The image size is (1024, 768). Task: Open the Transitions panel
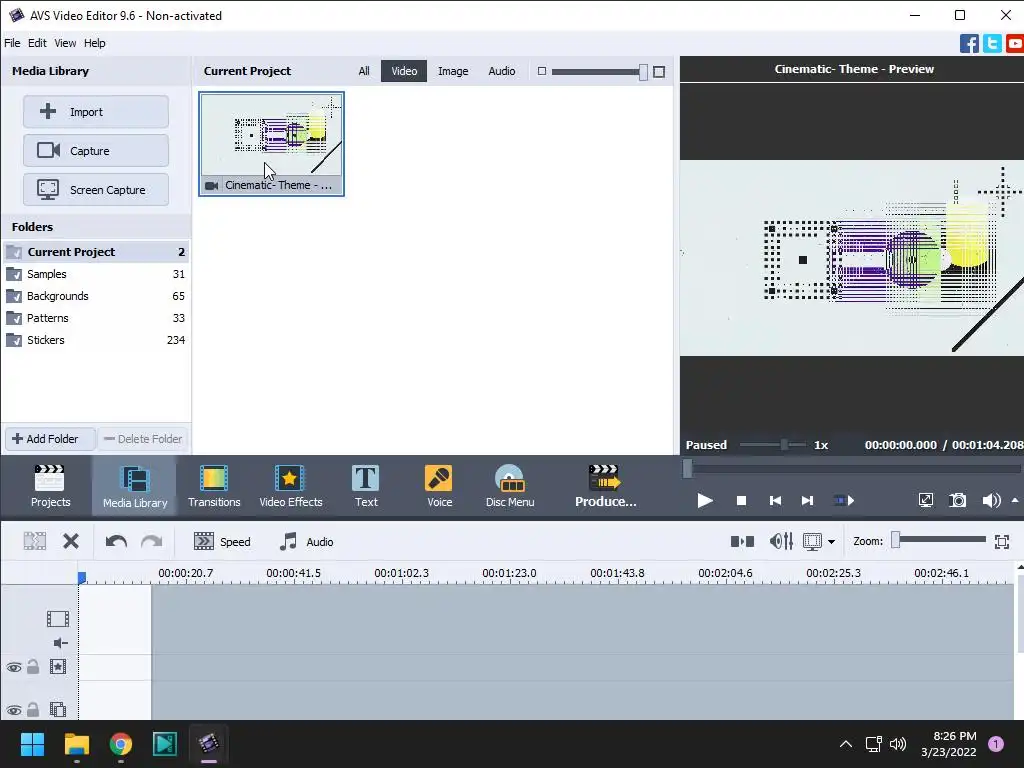pyautogui.click(x=214, y=486)
